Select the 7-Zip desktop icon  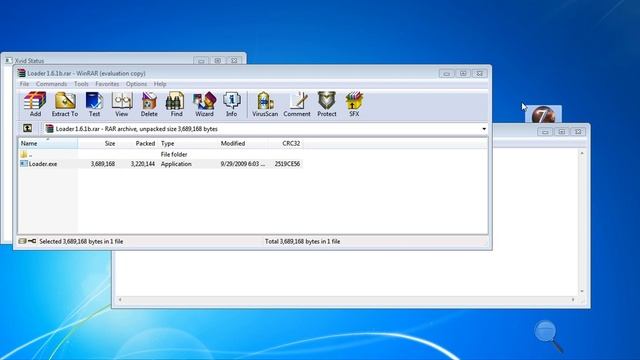[543, 115]
